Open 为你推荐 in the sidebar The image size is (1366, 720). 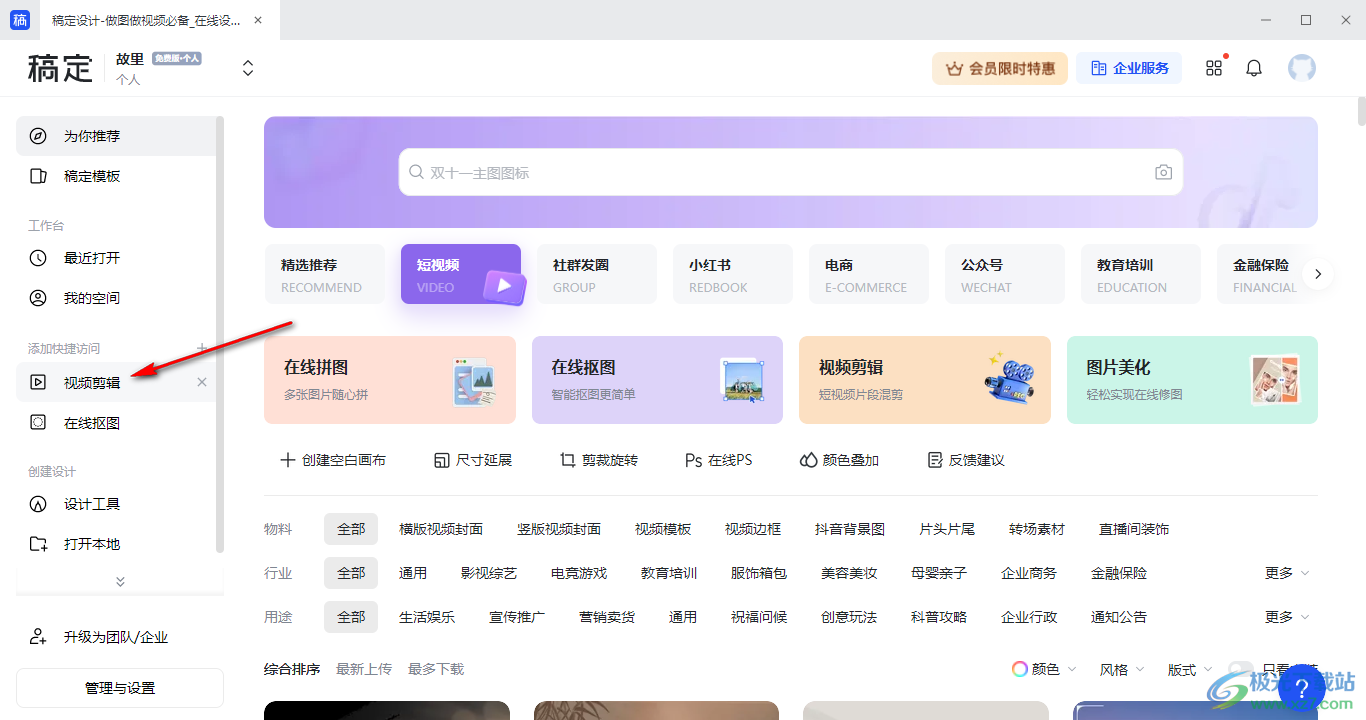[116, 136]
